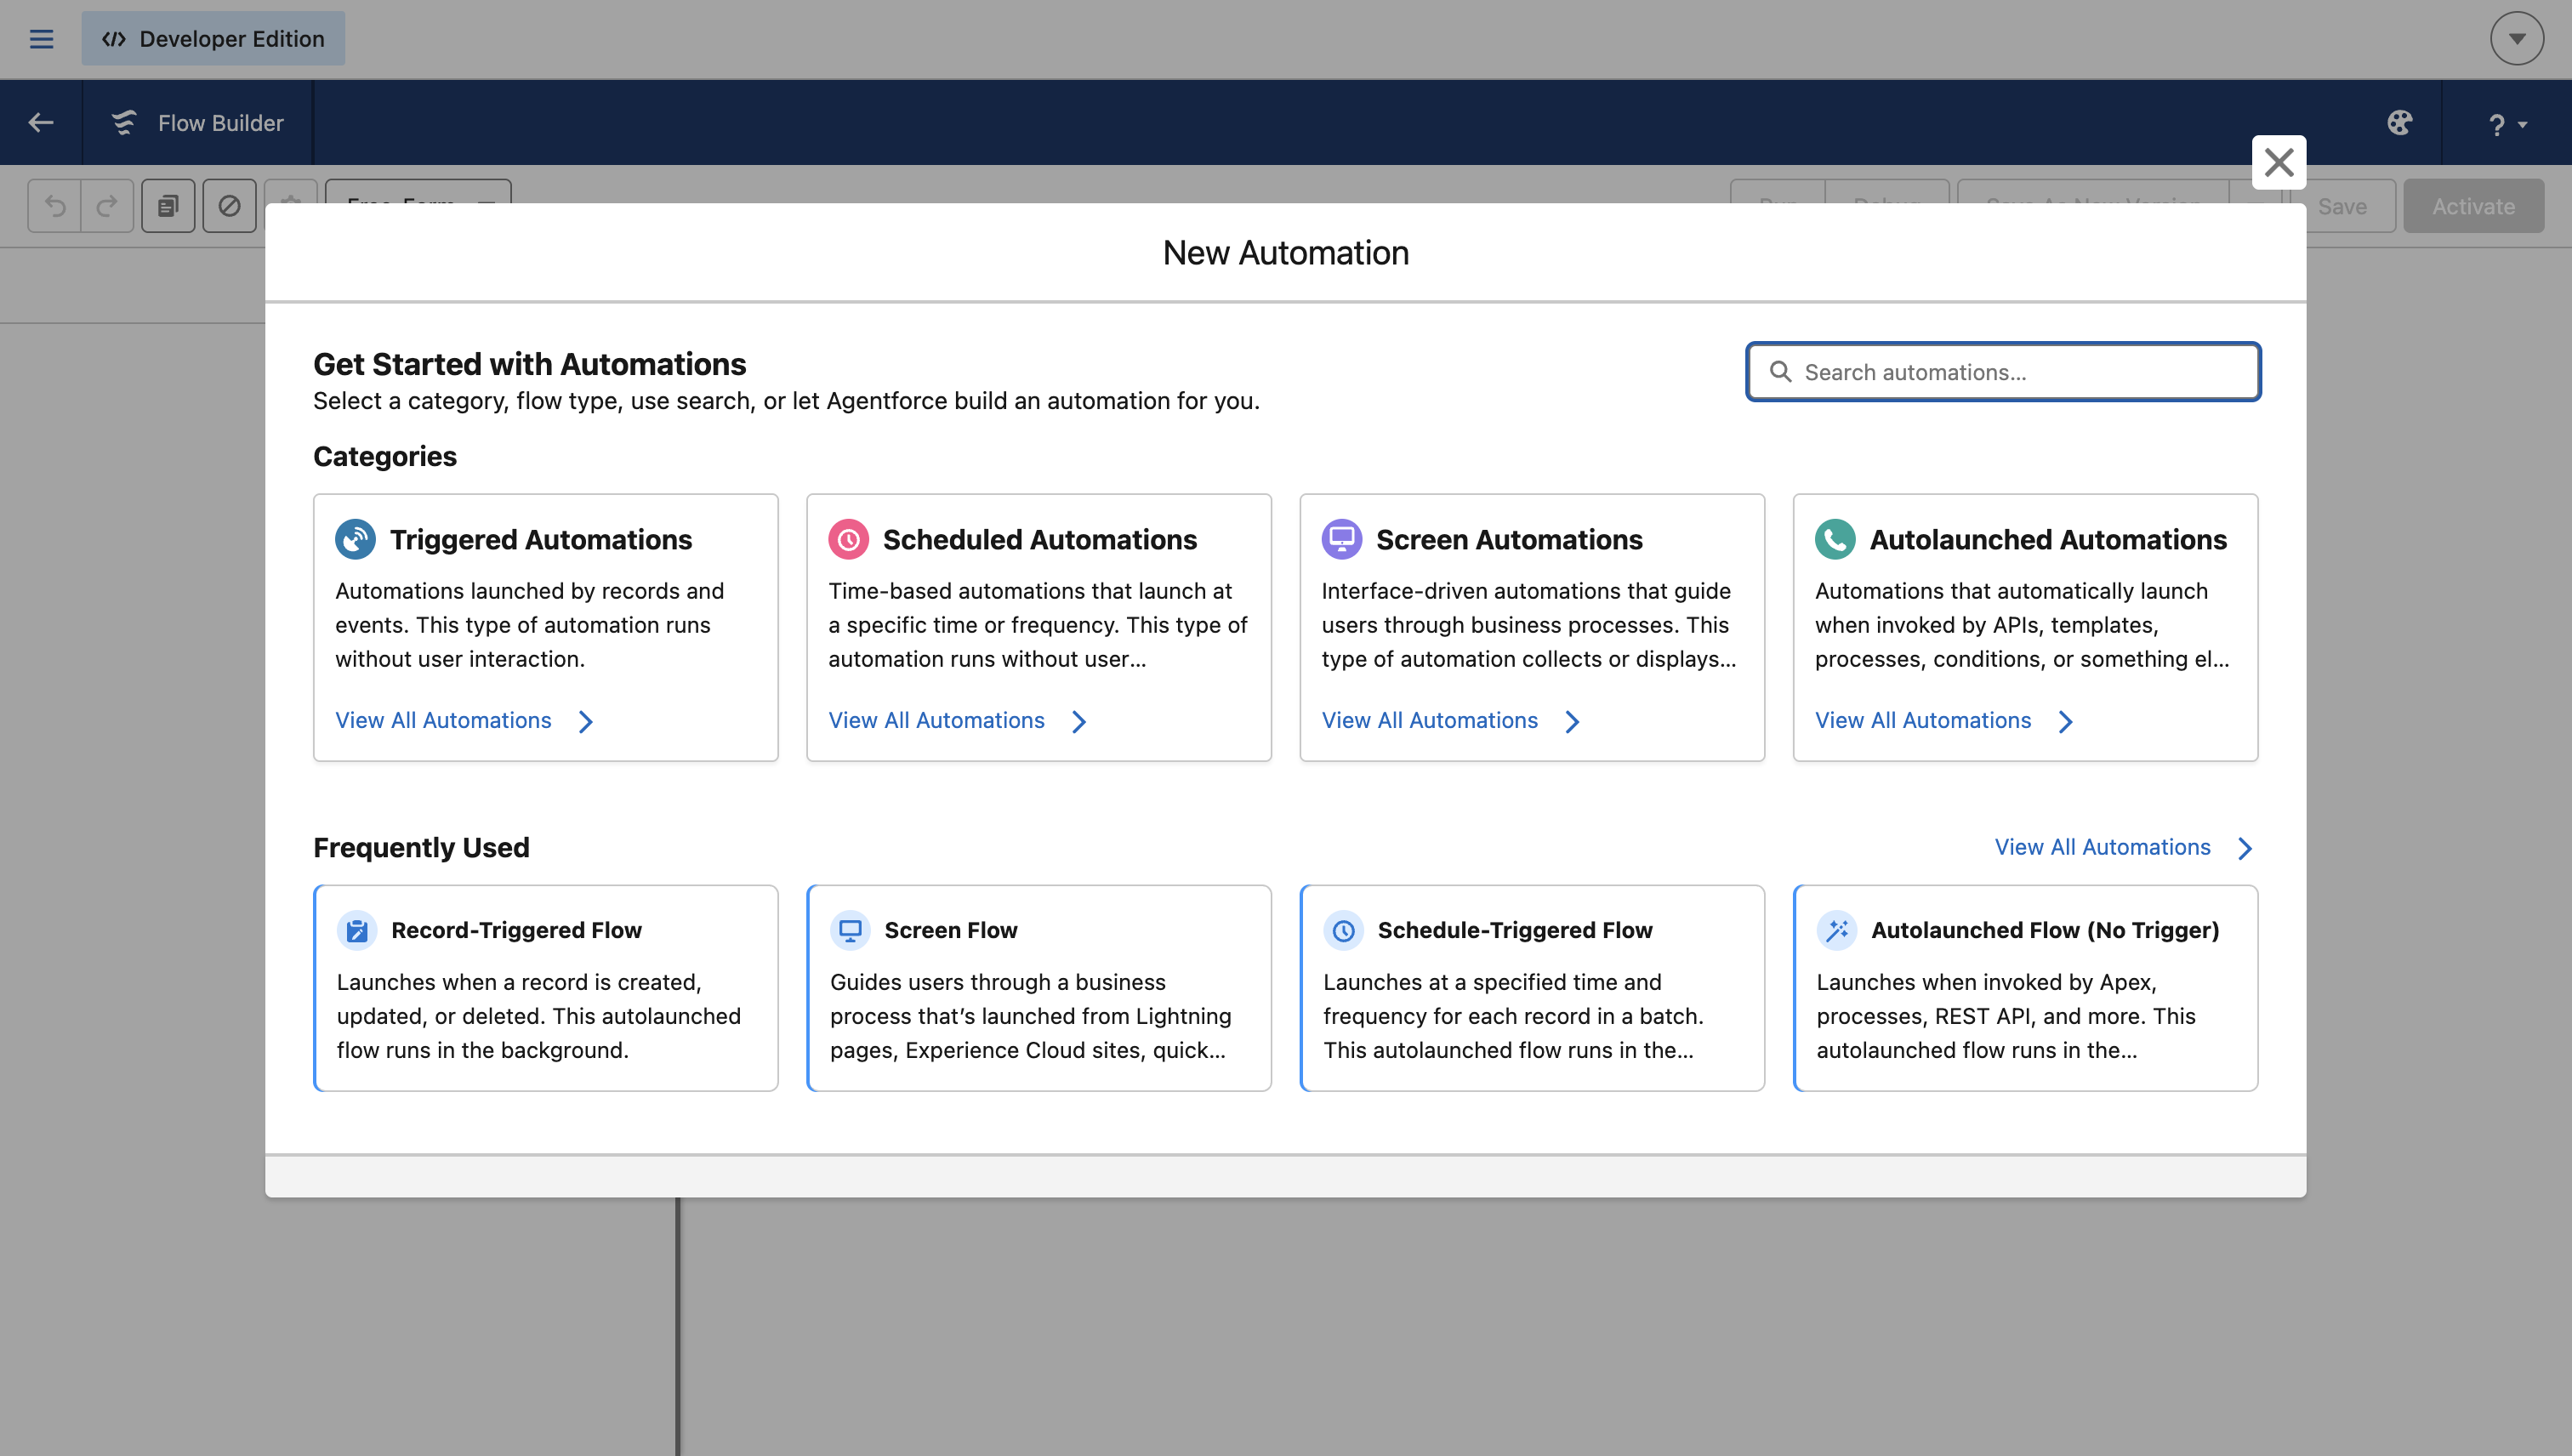This screenshot has width=2572, height=1456.
Task: Select the Record-Triggered Flow card
Action: point(546,988)
